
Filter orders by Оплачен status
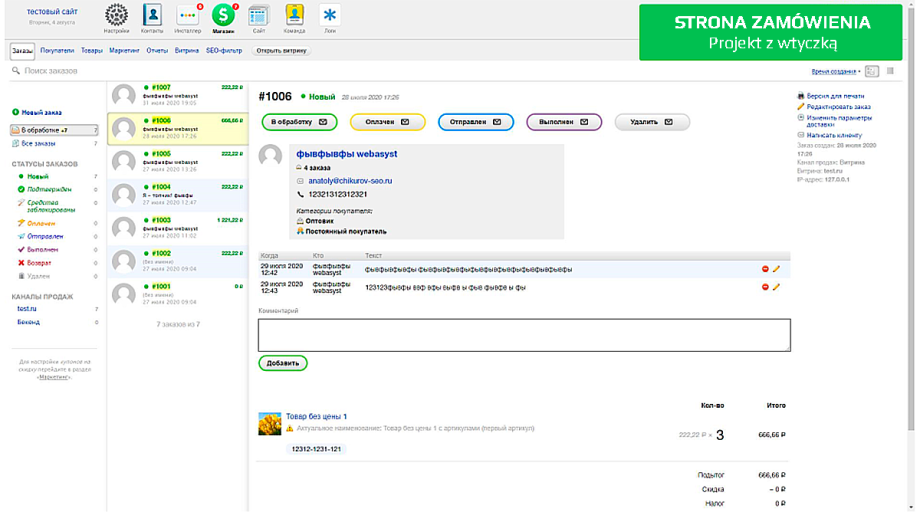[41, 224]
